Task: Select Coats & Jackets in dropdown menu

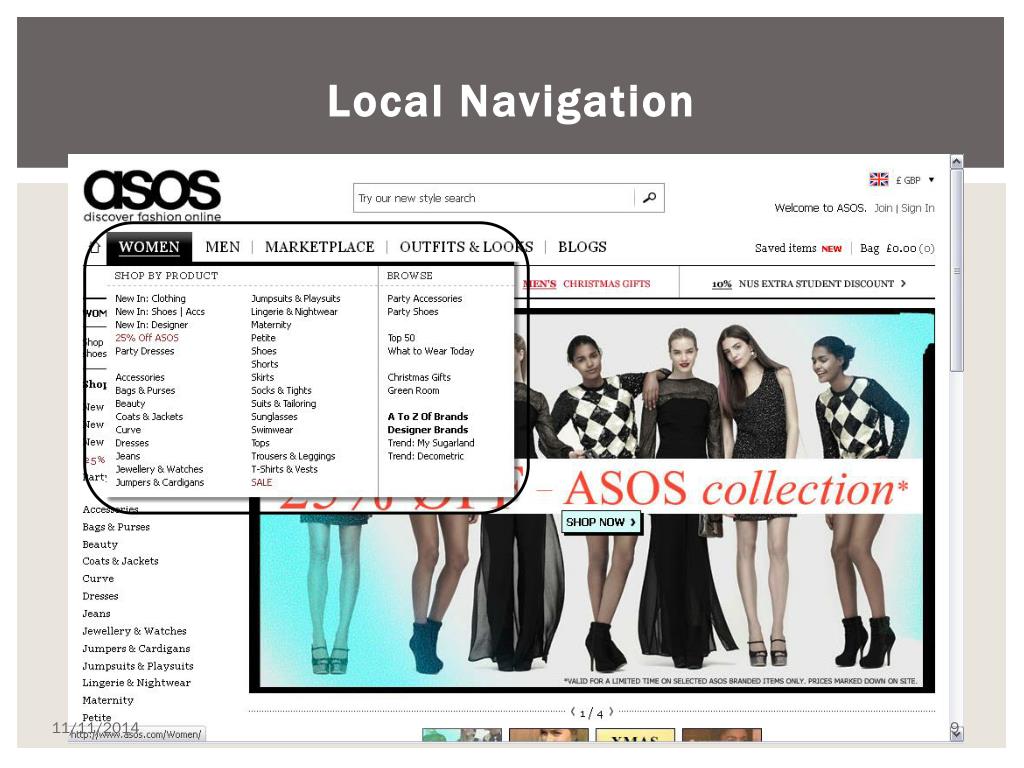Action: [x=149, y=417]
